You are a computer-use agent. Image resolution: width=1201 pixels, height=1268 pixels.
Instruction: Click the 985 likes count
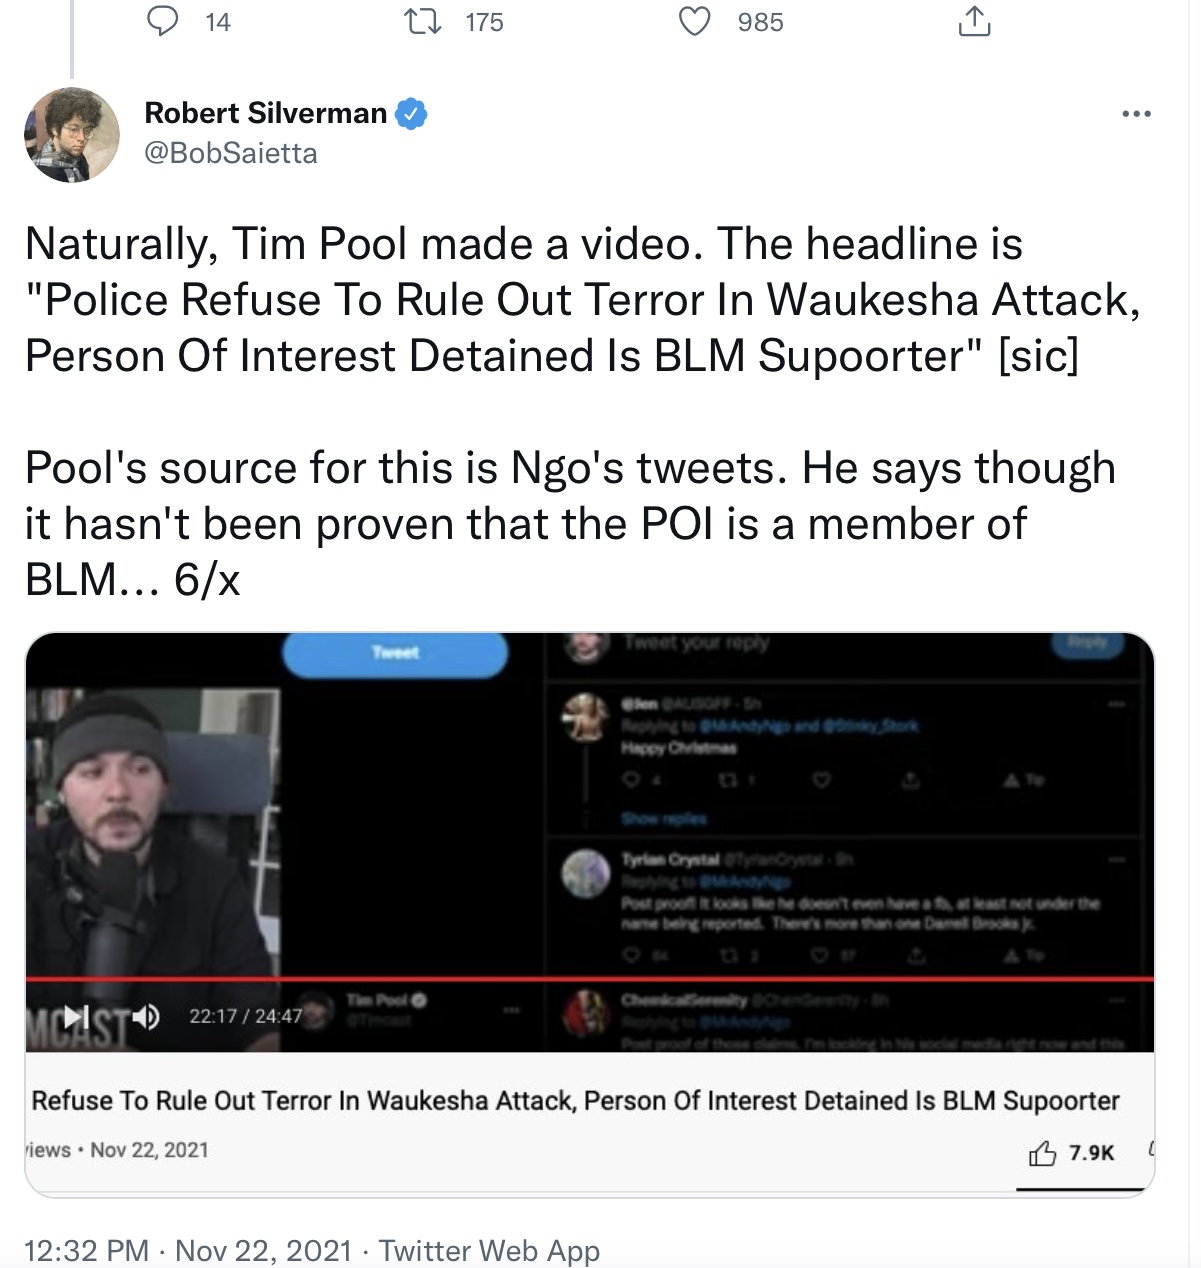pos(761,22)
